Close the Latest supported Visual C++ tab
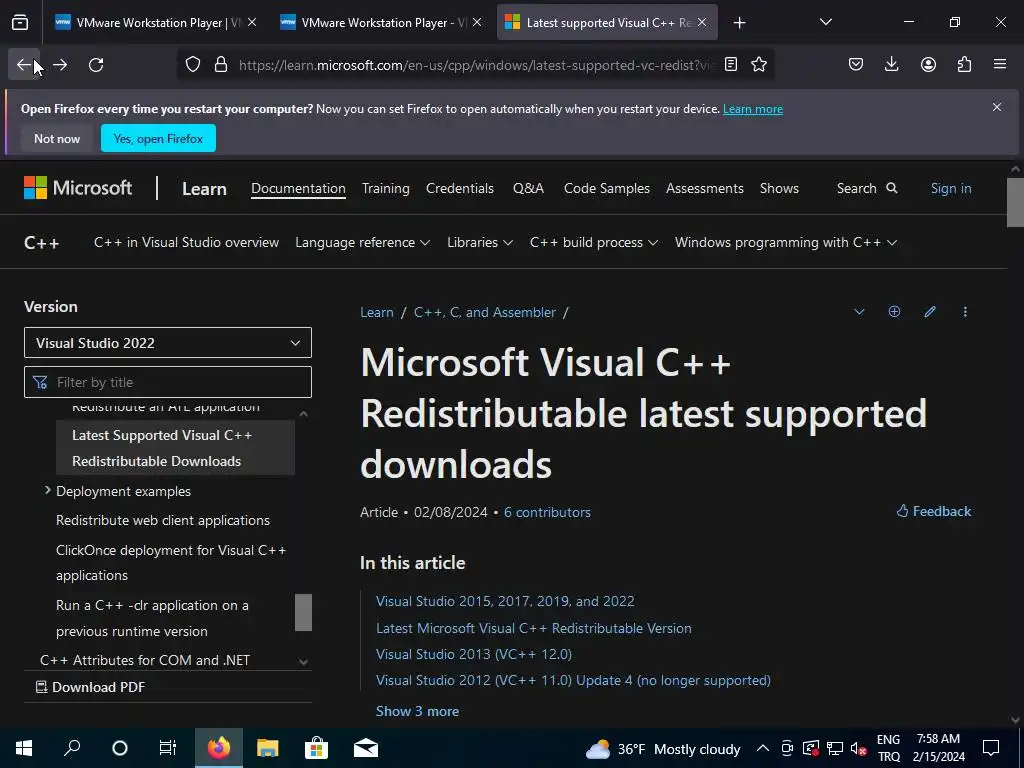Screen dimensions: 1024x768 tap(702, 23)
